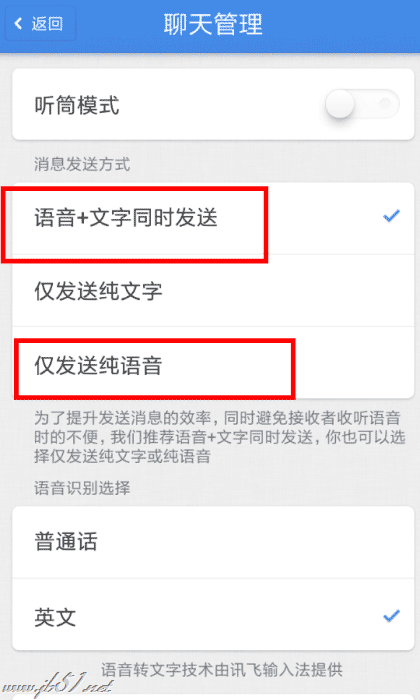The height and width of the screenshot is (700, 420).
Task: Tap the 听筒模式 label text
Action: [77, 106]
